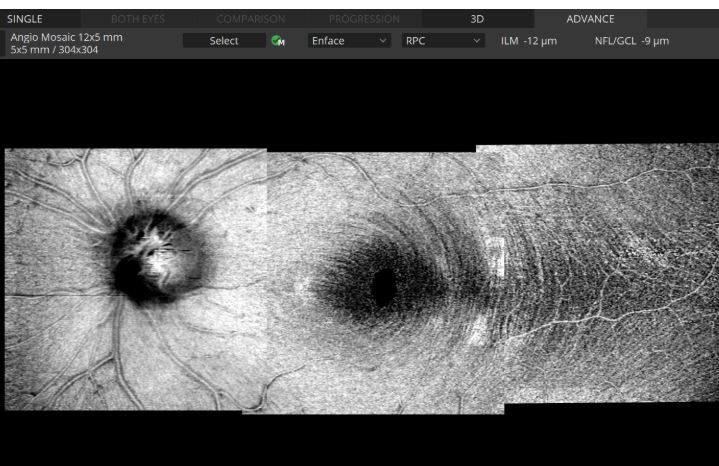The height and width of the screenshot is (466, 719).
Task: Click the bright white rectangular artifact
Action: 497,257
